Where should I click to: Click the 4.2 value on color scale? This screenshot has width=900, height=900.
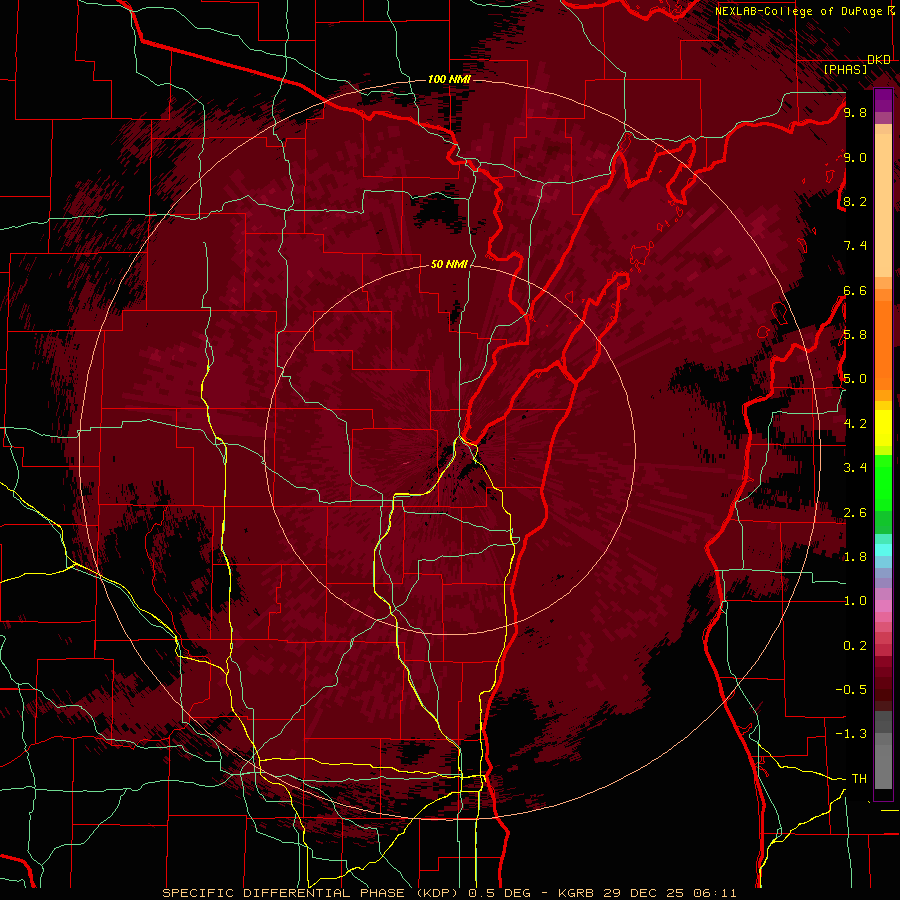(855, 424)
